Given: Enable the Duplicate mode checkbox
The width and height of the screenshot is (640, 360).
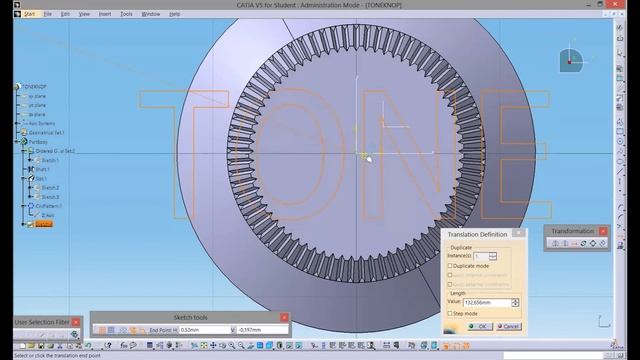Looking at the screenshot, I should 450,266.
